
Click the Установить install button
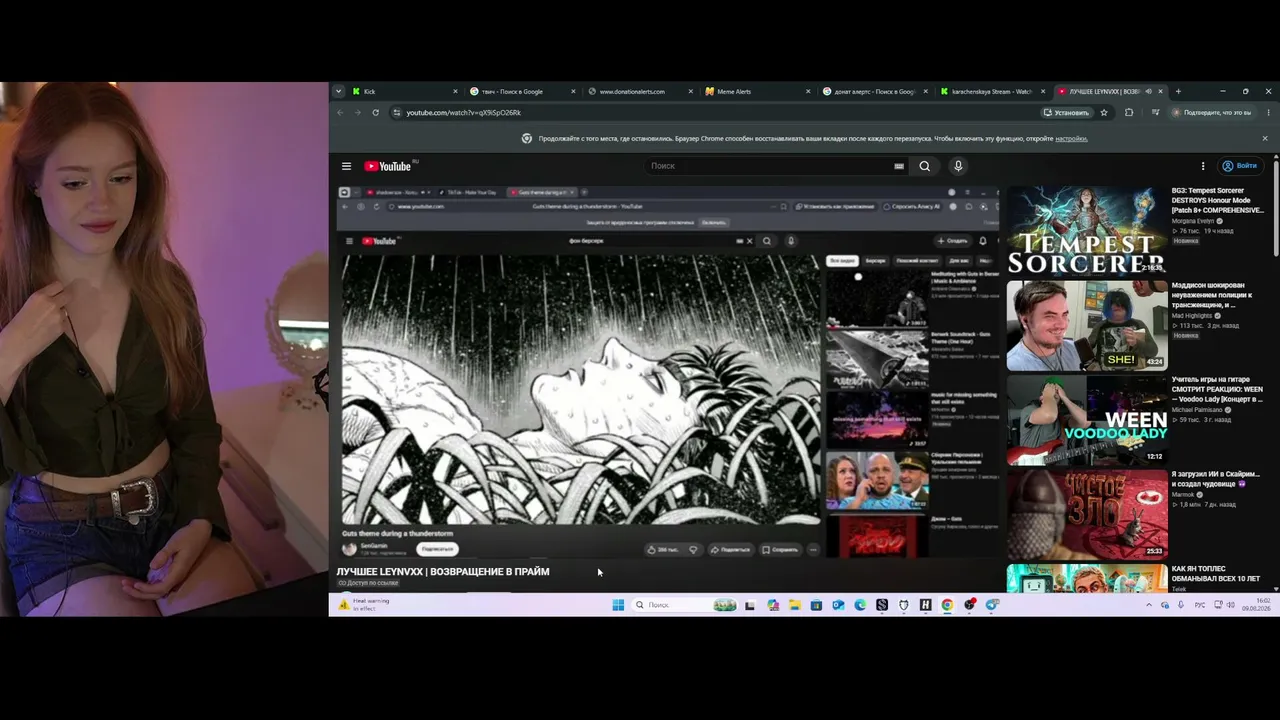[1066, 112]
